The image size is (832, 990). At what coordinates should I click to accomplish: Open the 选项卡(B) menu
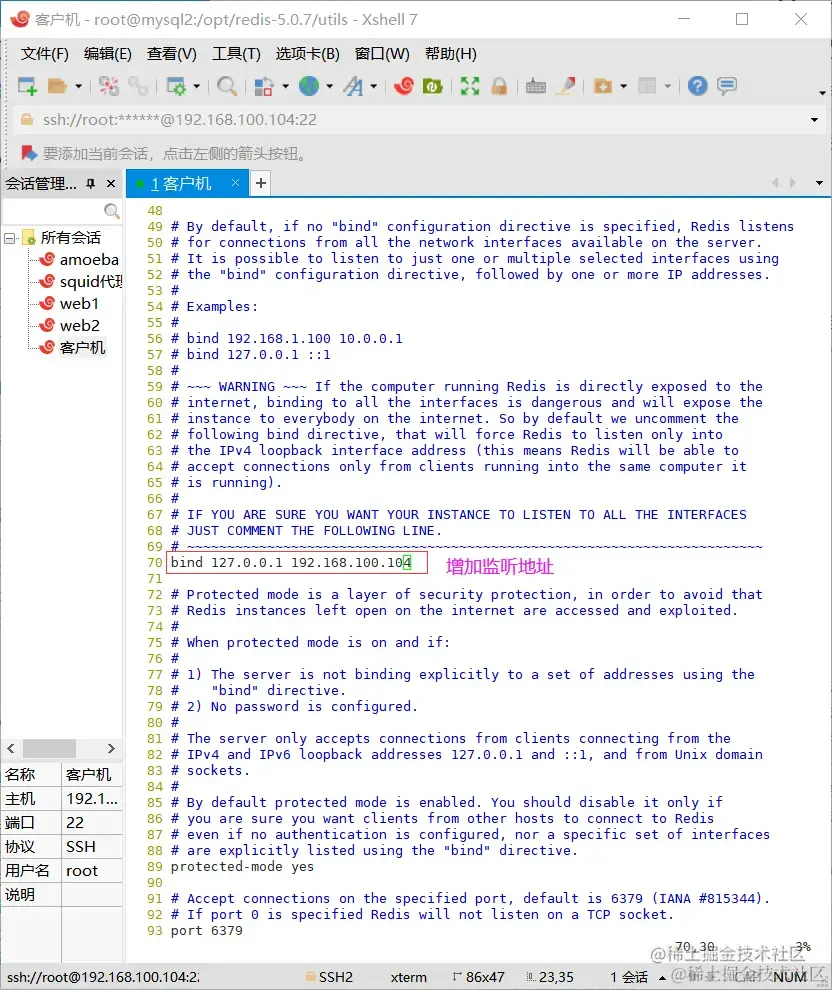click(x=307, y=54)
